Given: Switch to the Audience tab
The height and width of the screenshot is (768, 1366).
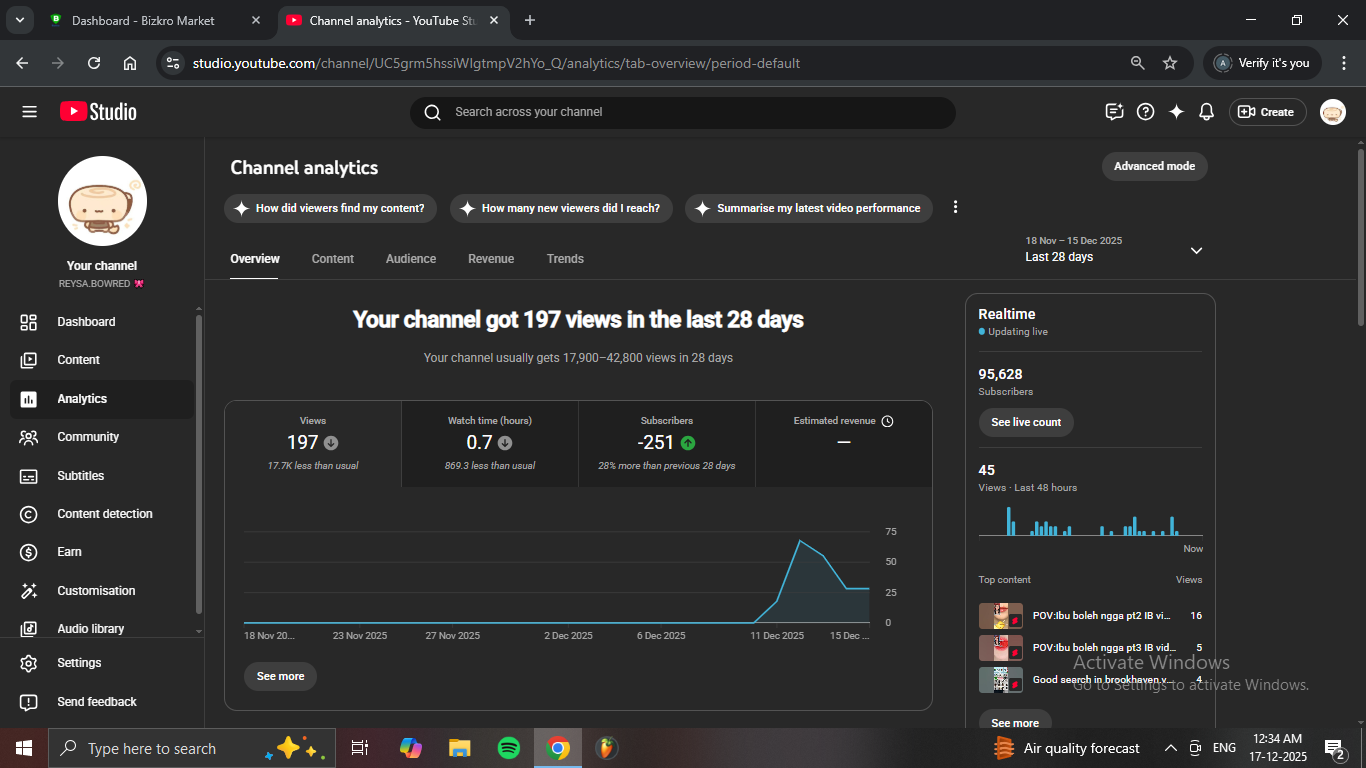Looking at the screenshot, I should pos(411,259).
